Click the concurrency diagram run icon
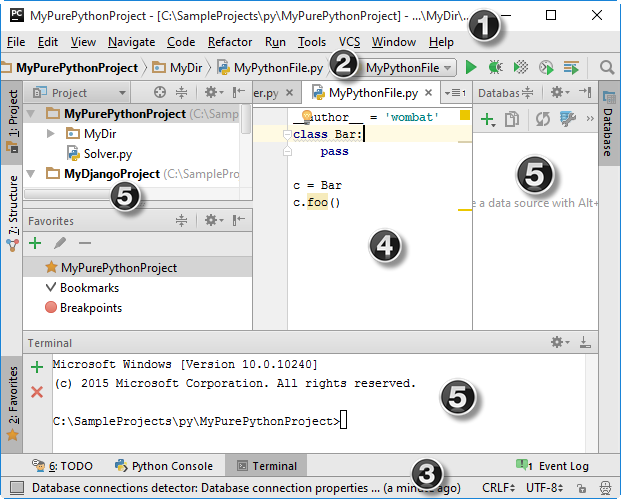The width and height of the screenshot is (621, 499). tap(571, 67)
